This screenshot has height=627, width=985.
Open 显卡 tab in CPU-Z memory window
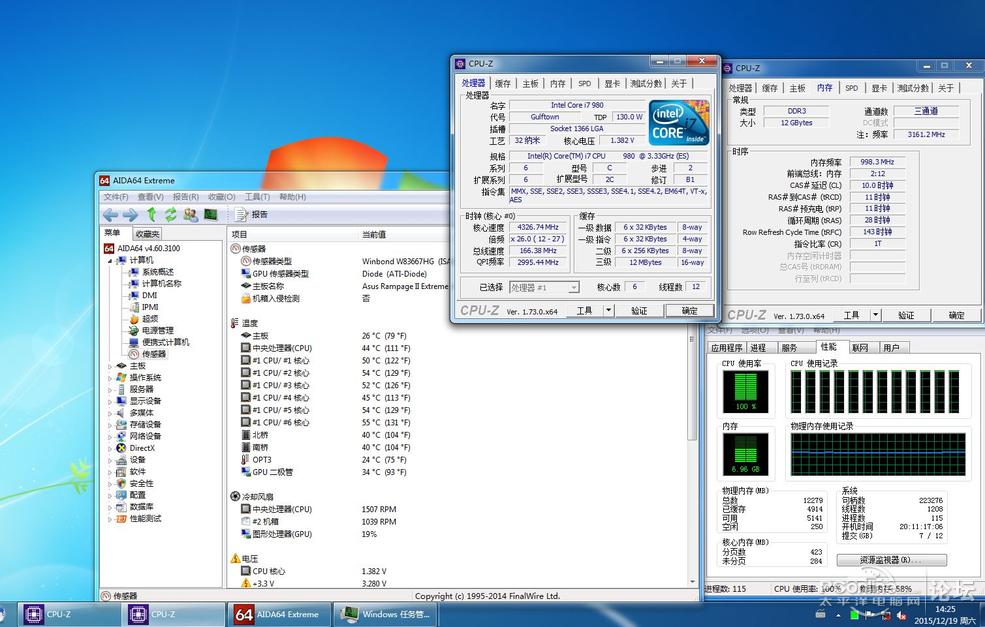click(x=879, y=88)
